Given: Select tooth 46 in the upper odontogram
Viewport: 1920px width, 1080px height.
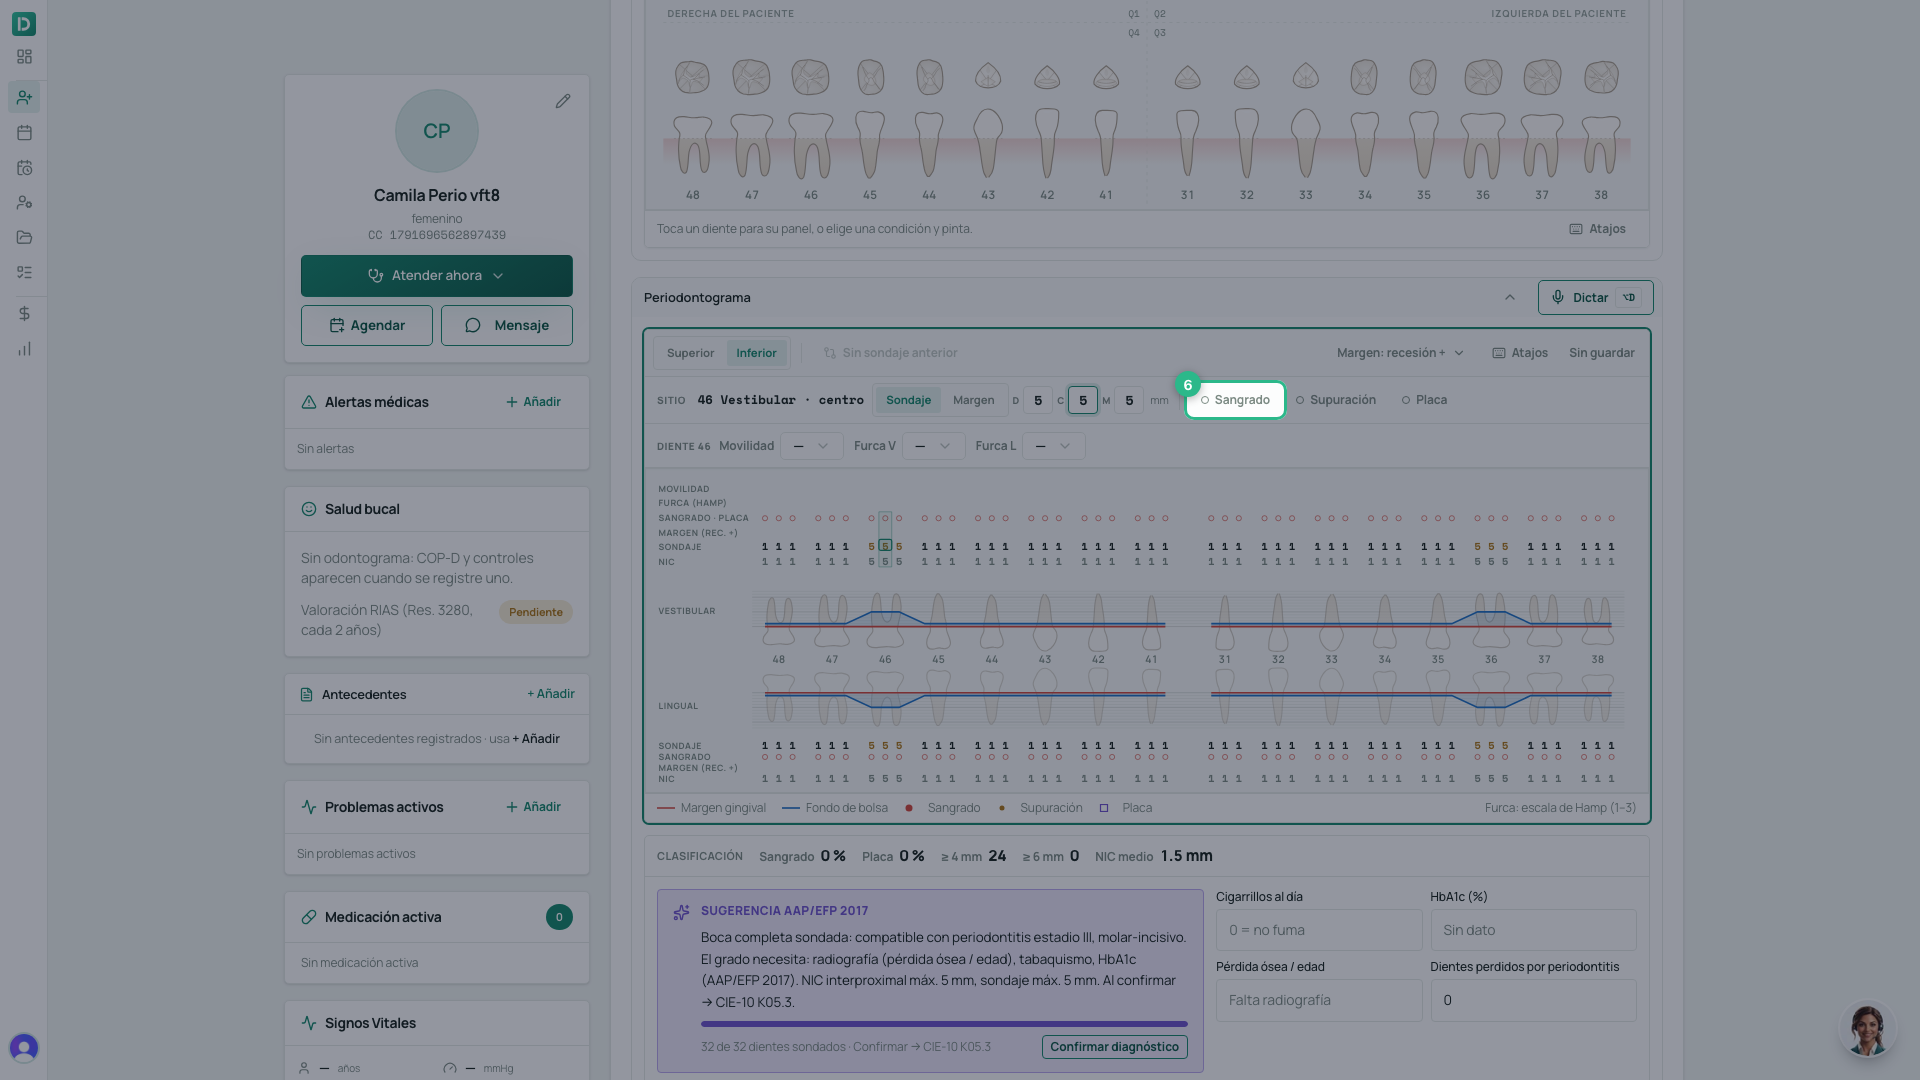Looking at the screenshot, I should coord(810,130).
